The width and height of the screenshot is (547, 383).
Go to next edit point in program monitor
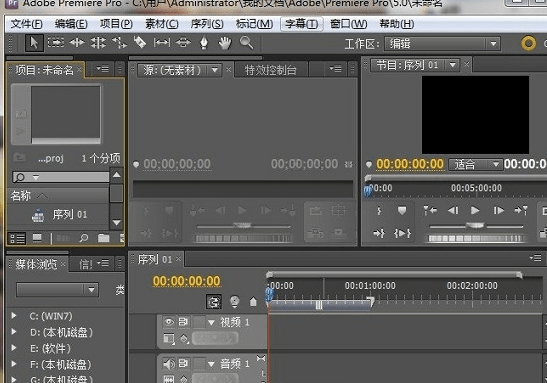(521, 211)
